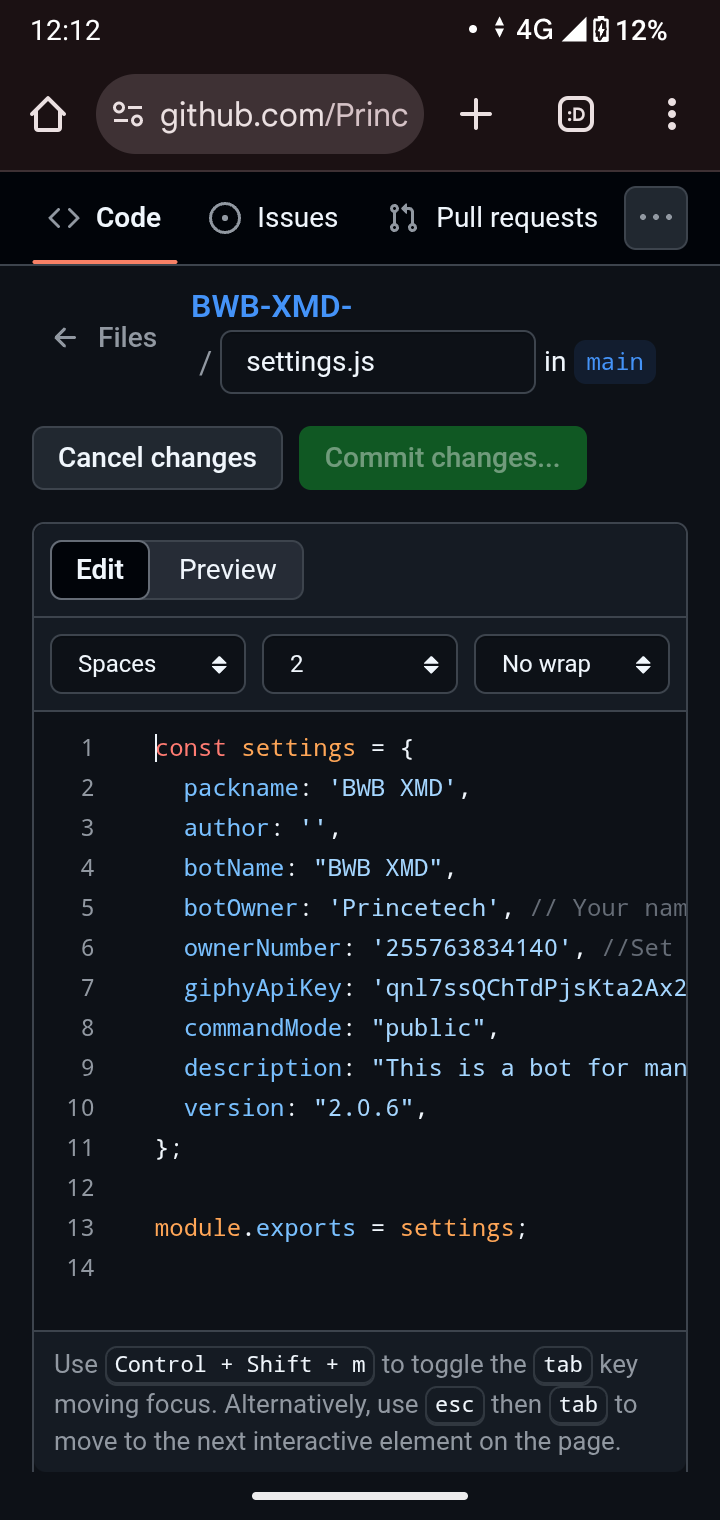This screenshot has height=1520, width=720.
Task: Click 'module.exports = settings;' line
Action: [341, 1228]
